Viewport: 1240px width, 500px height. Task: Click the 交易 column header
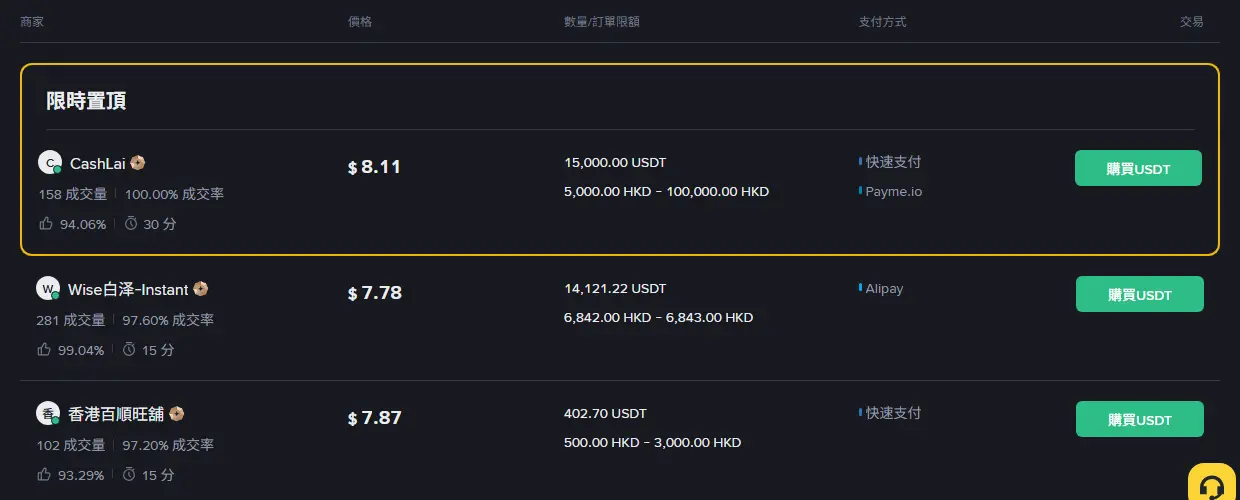(1192, 21)
